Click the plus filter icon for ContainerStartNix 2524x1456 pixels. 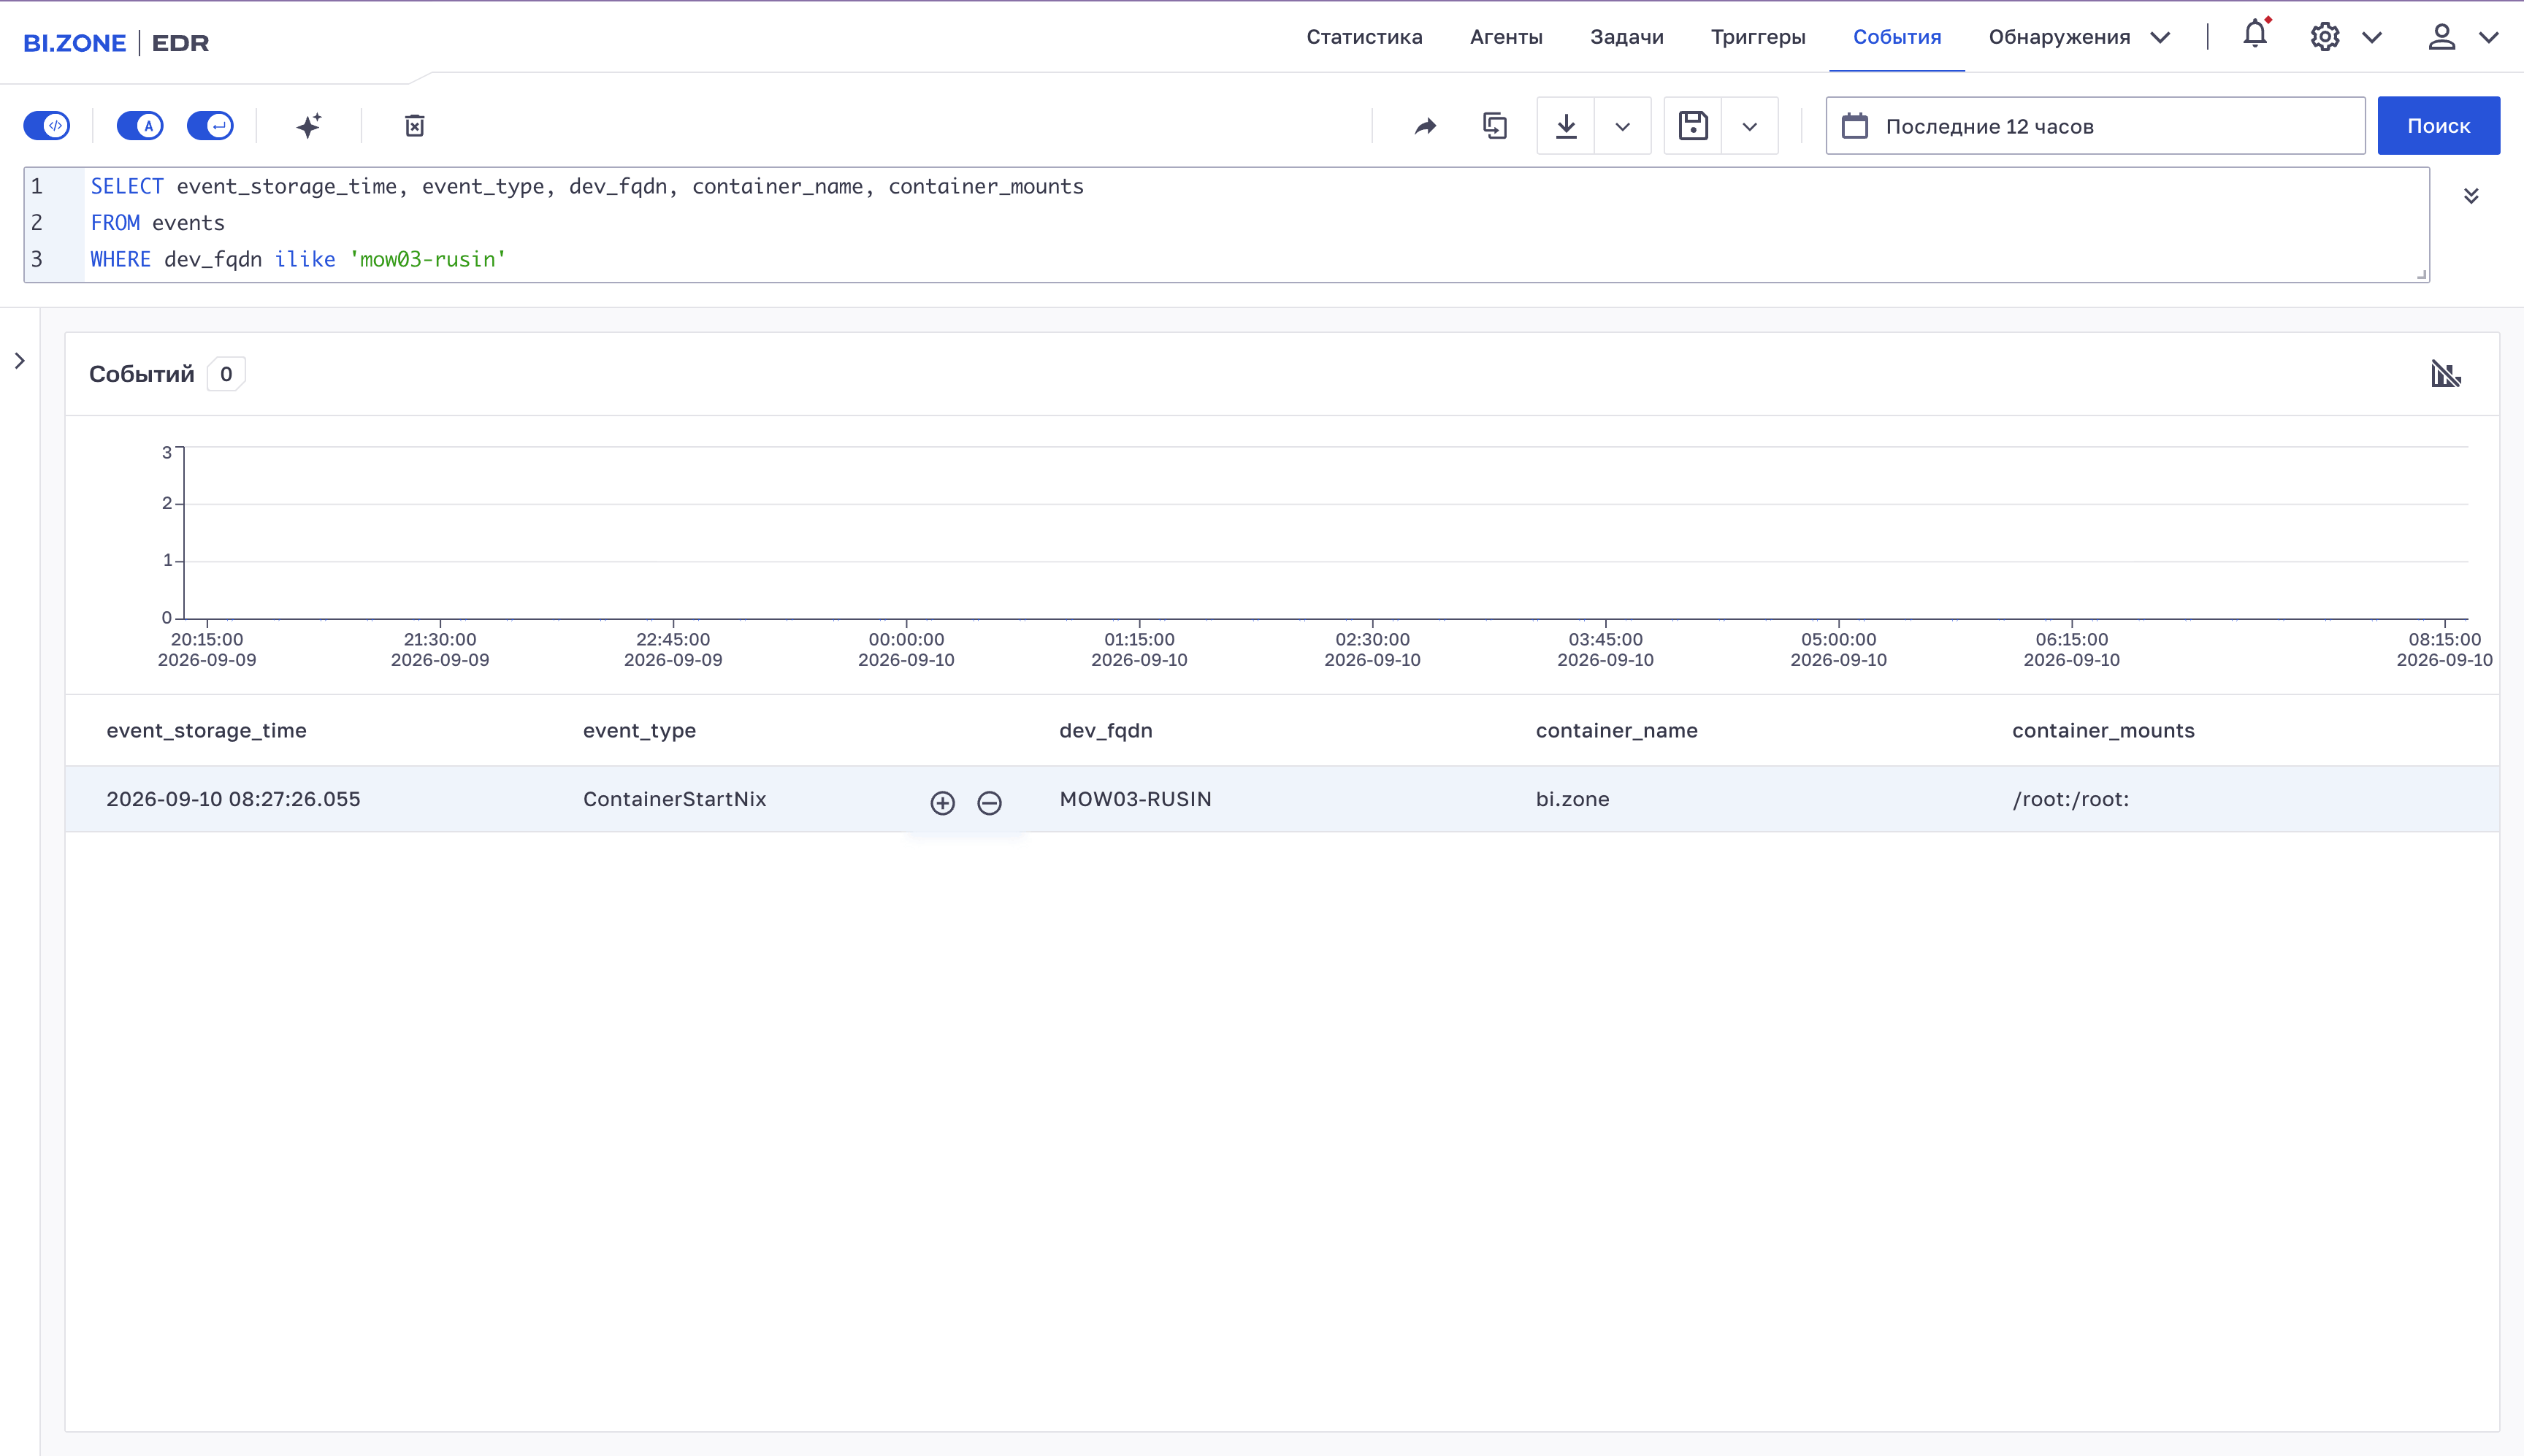[942, 803]
